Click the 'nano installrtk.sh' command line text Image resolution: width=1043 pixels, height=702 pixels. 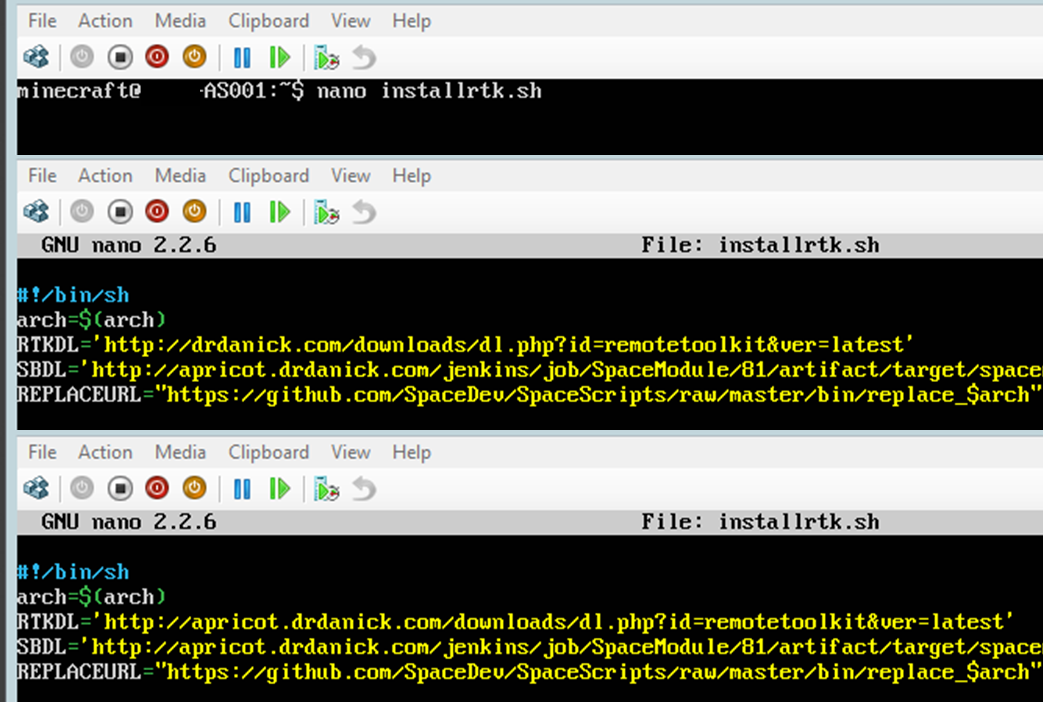tap(429, 90)
